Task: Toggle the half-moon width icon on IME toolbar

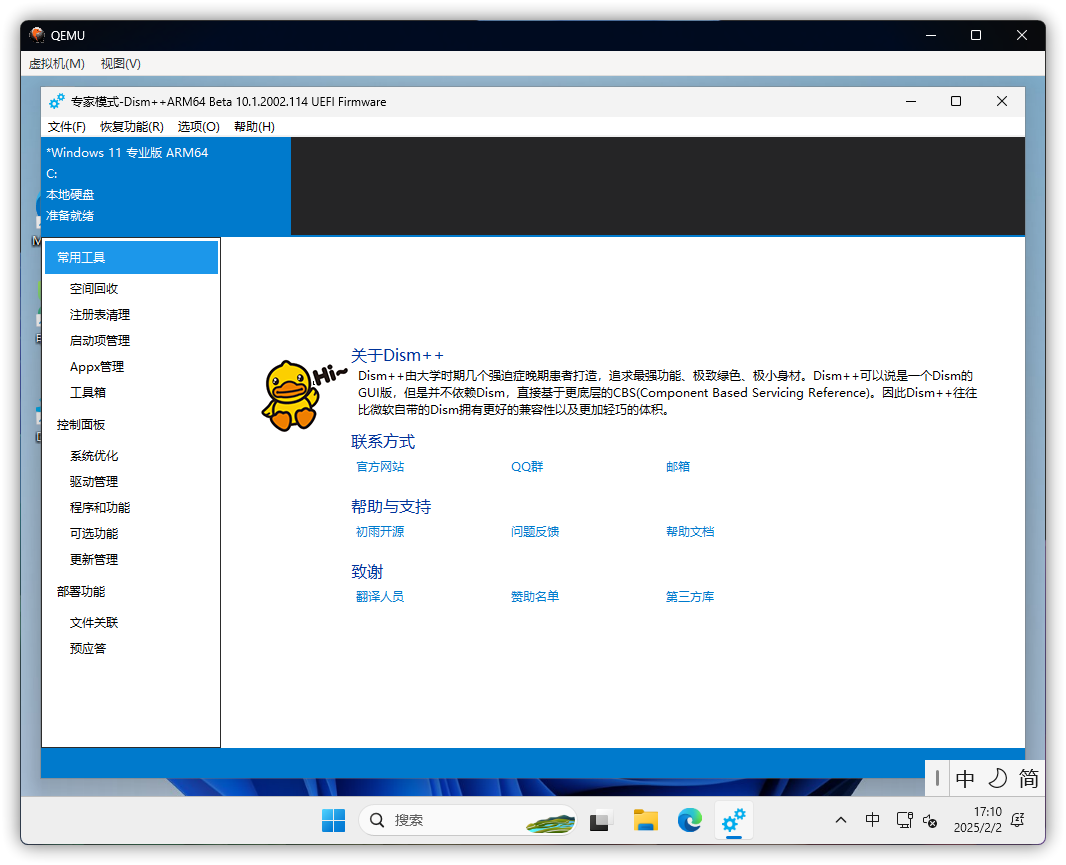Action: 997,778
